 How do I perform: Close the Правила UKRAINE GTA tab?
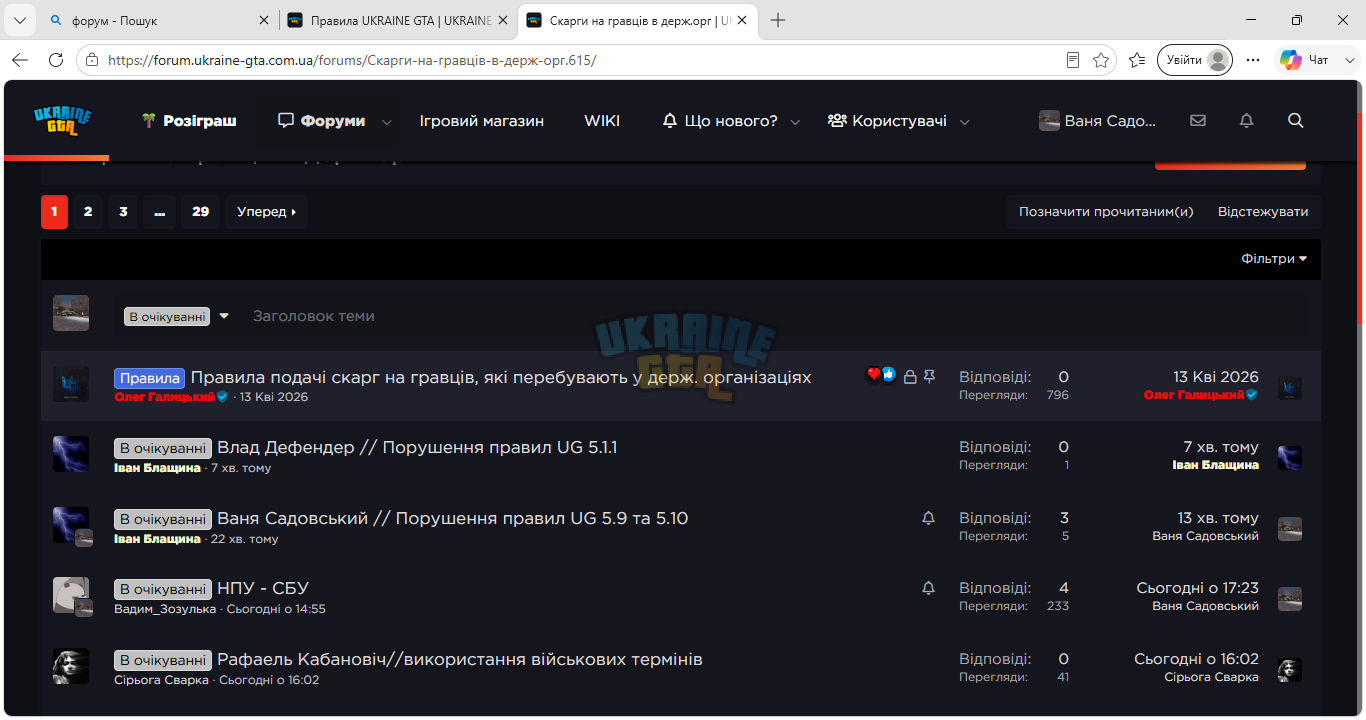point(503,20)
